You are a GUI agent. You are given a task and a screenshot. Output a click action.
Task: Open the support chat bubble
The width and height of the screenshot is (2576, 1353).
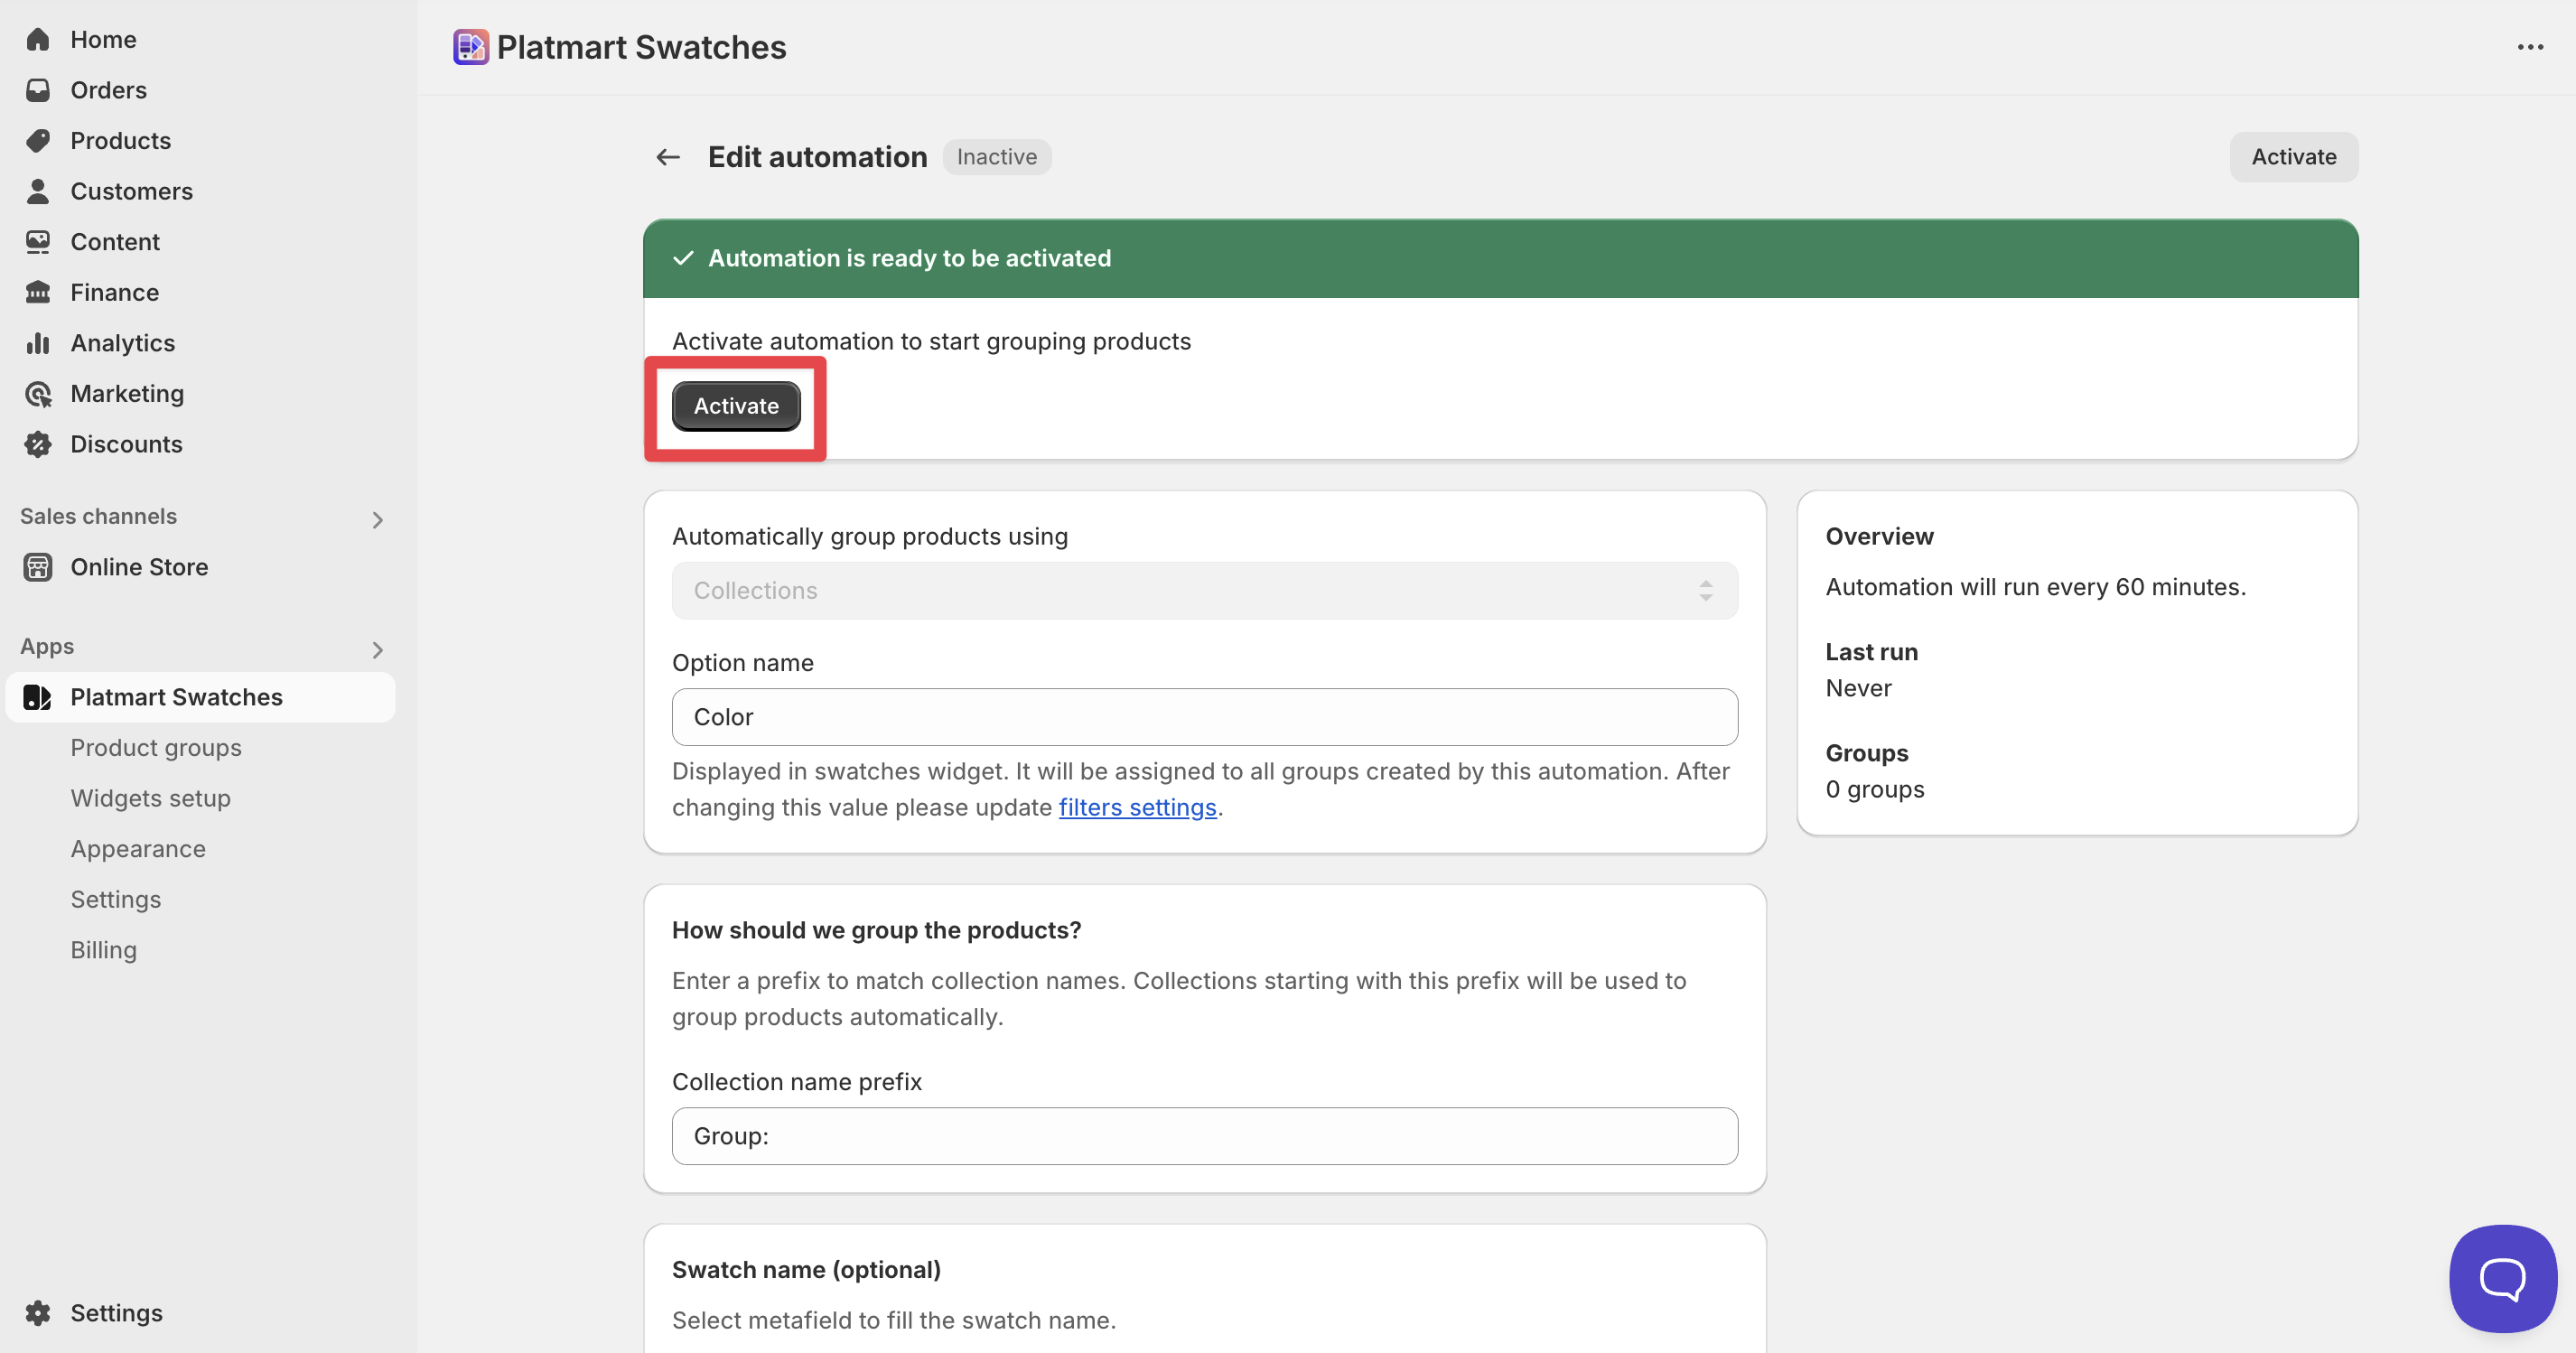point(2502,1278)
